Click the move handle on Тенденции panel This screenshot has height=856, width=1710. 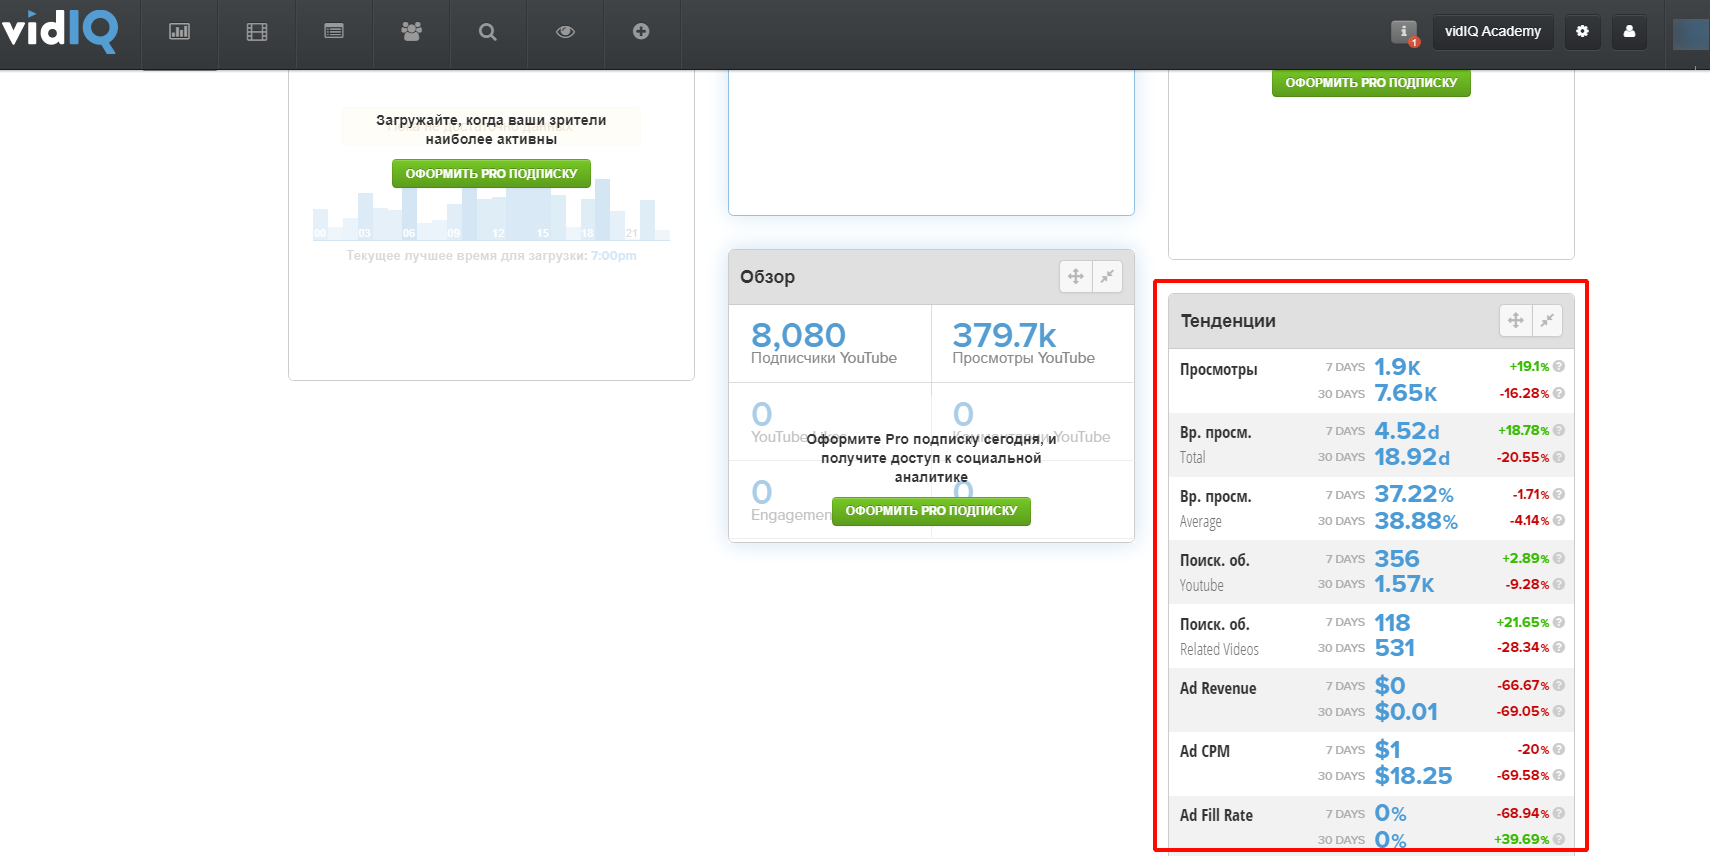pos(1516,321)
